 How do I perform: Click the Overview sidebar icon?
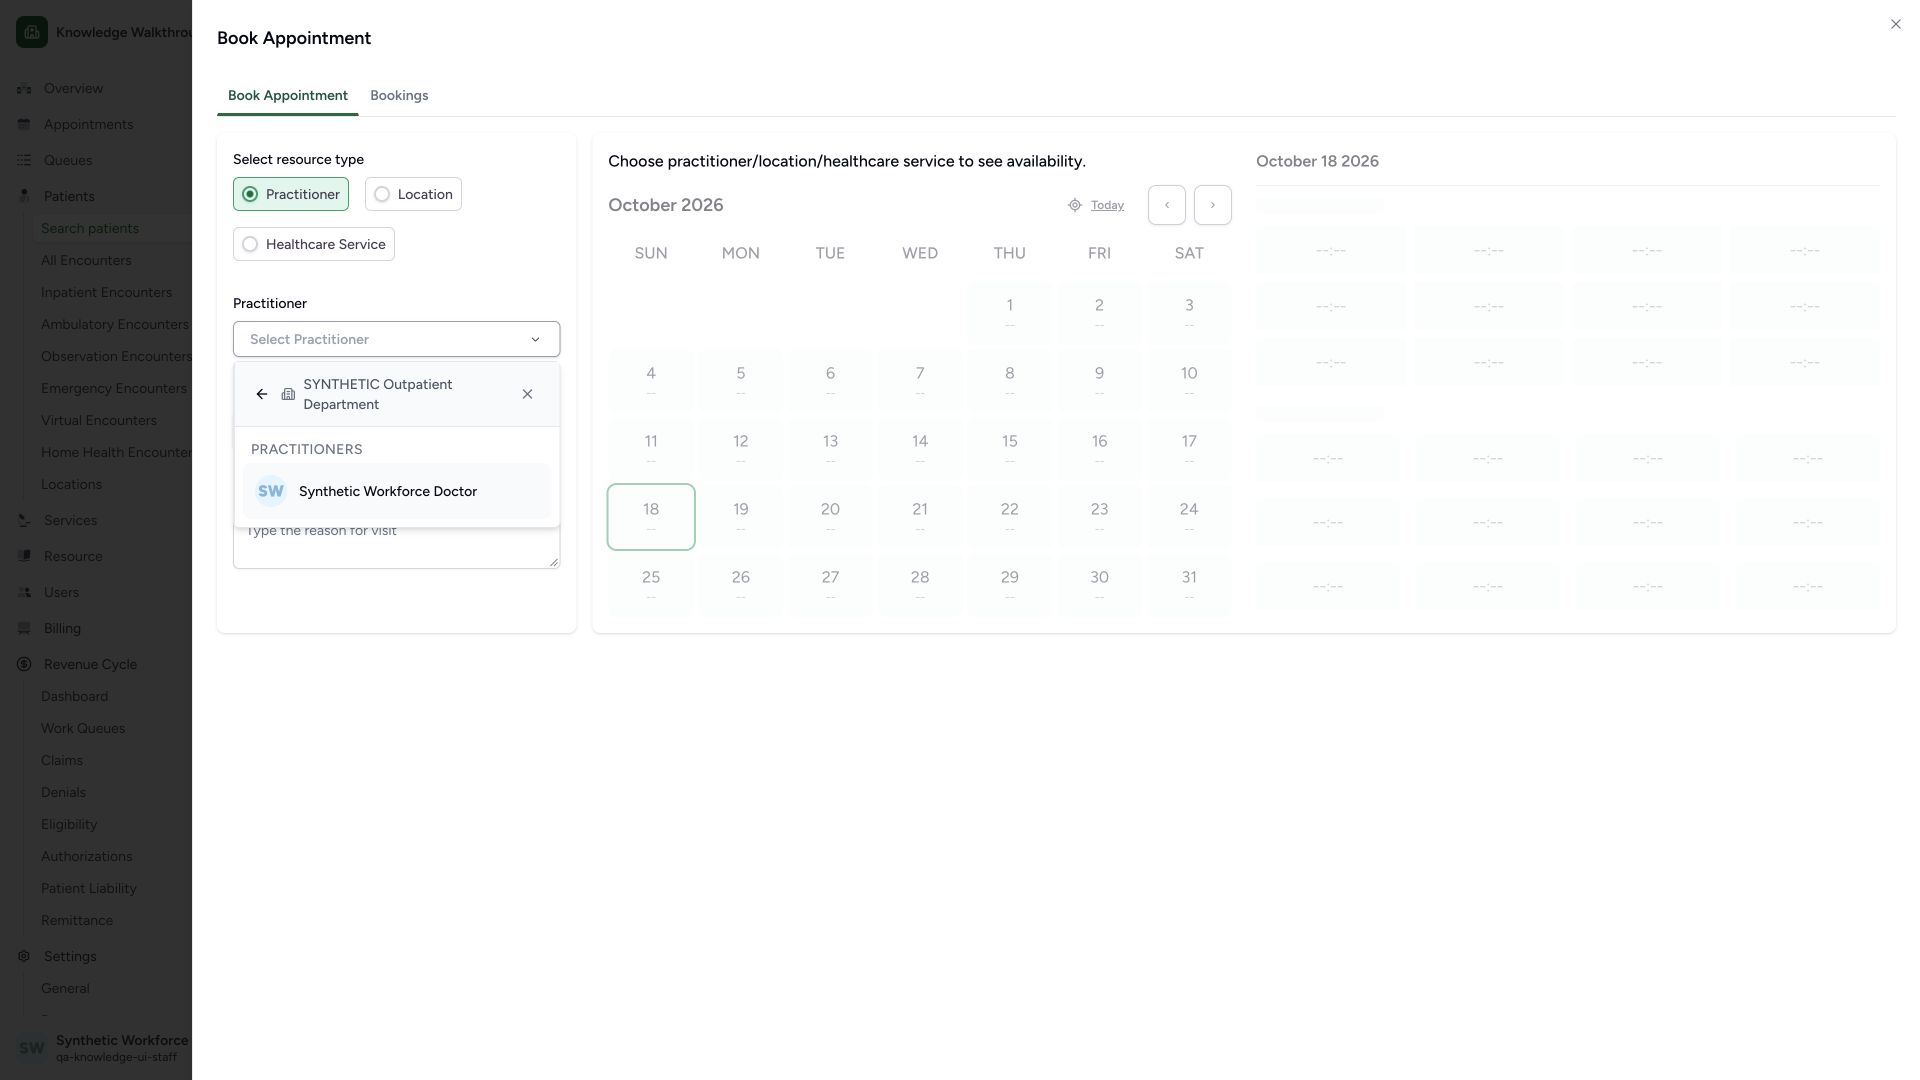24,88
